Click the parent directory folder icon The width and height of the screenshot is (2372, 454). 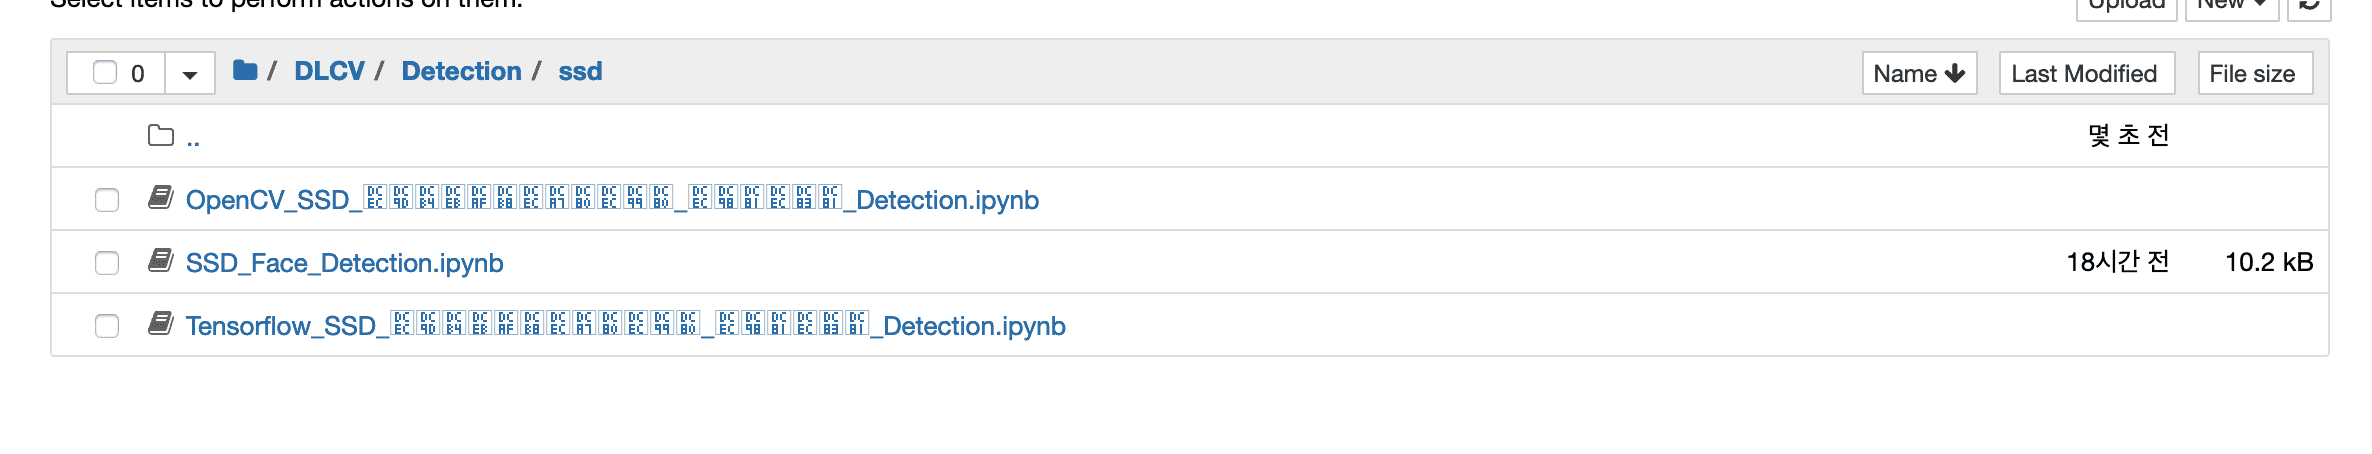pos(161,135)
